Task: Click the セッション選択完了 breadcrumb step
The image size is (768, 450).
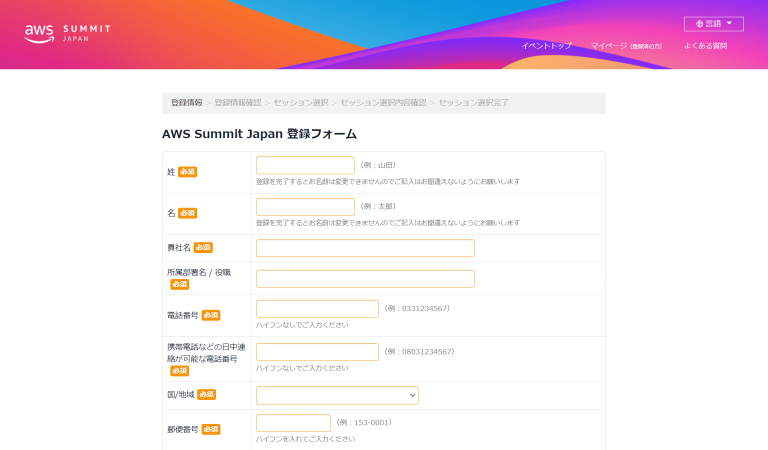Action: [x=473, y=102]
